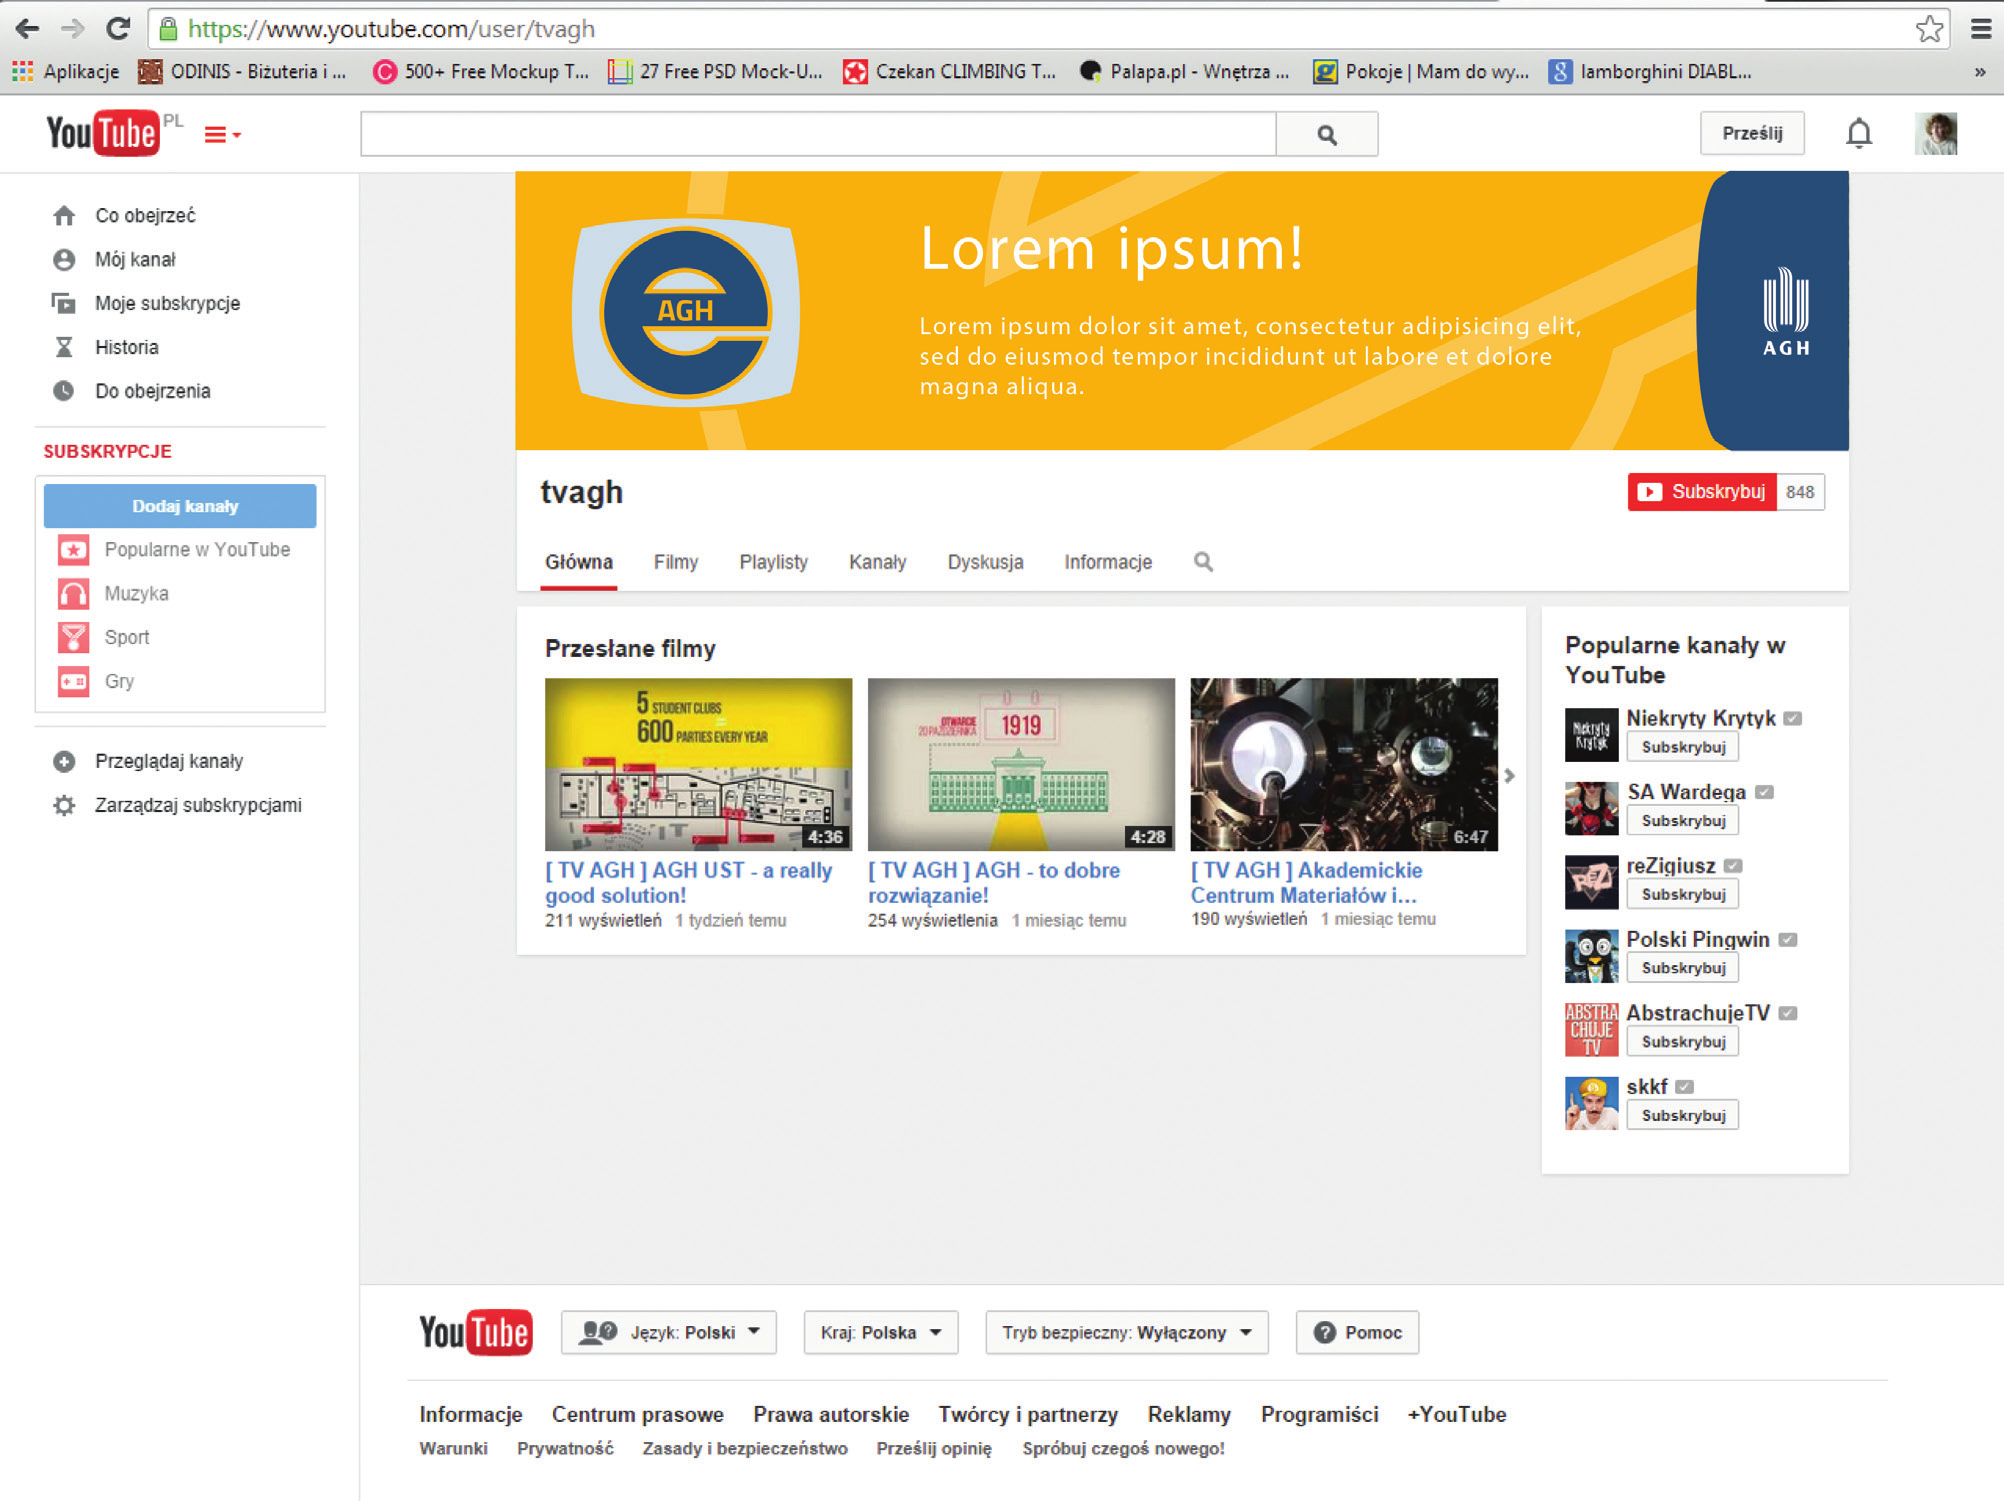Click the search magnifier button
Viewport: 2004px width, 1501px height.
tap(1327, 134)
